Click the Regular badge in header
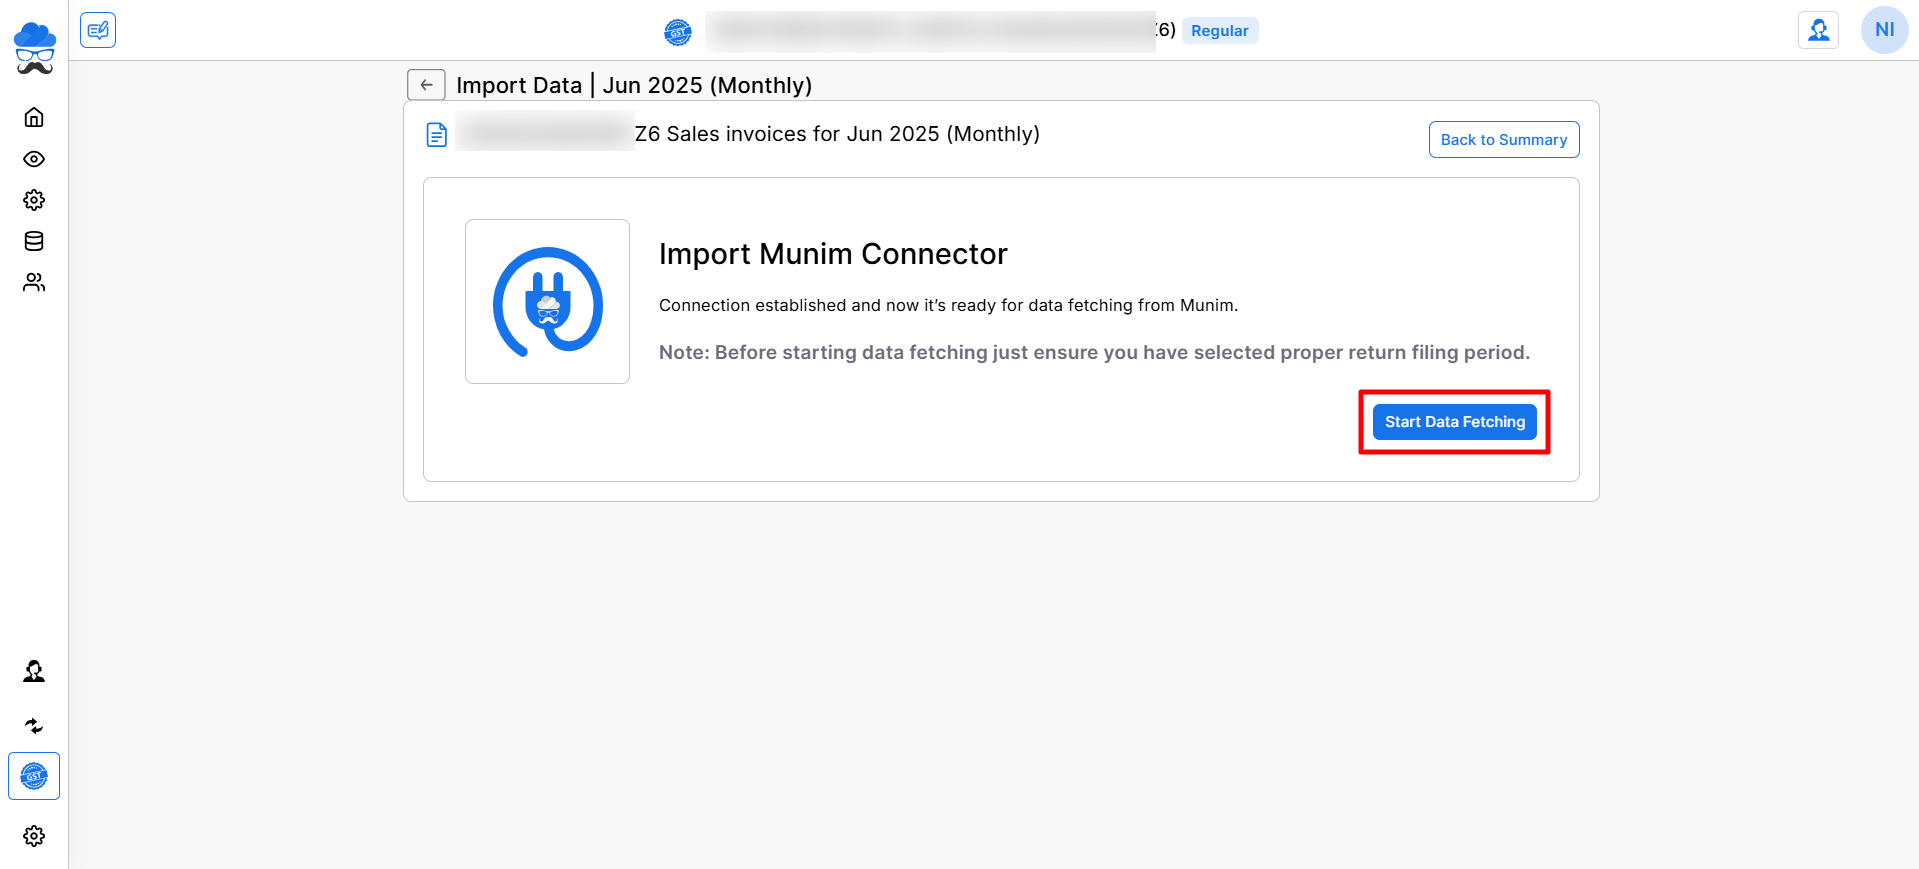Screen dimensions: 1919x869 1219,31
